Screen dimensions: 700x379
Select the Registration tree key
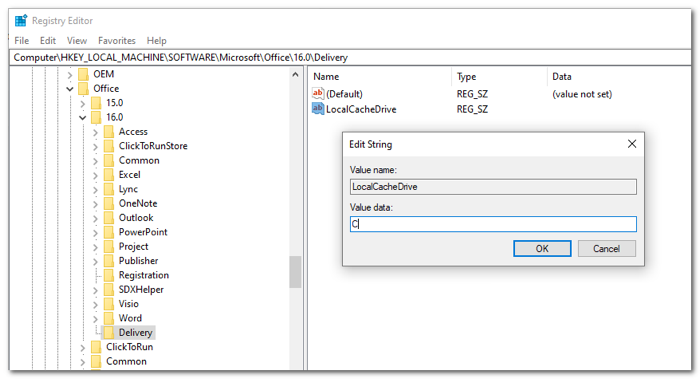pyautogui.click(x=144, y=275)
